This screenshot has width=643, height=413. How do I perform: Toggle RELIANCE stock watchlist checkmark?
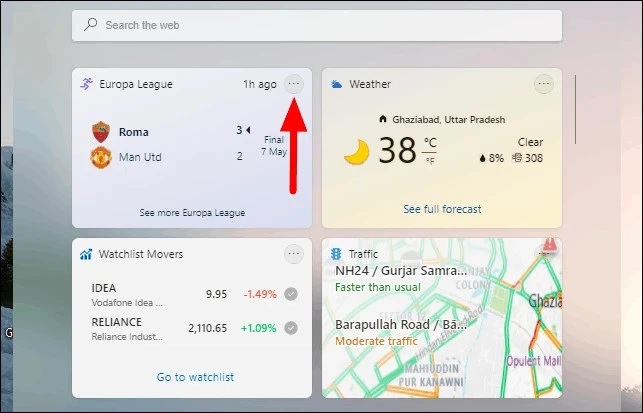tap(291, 328)
